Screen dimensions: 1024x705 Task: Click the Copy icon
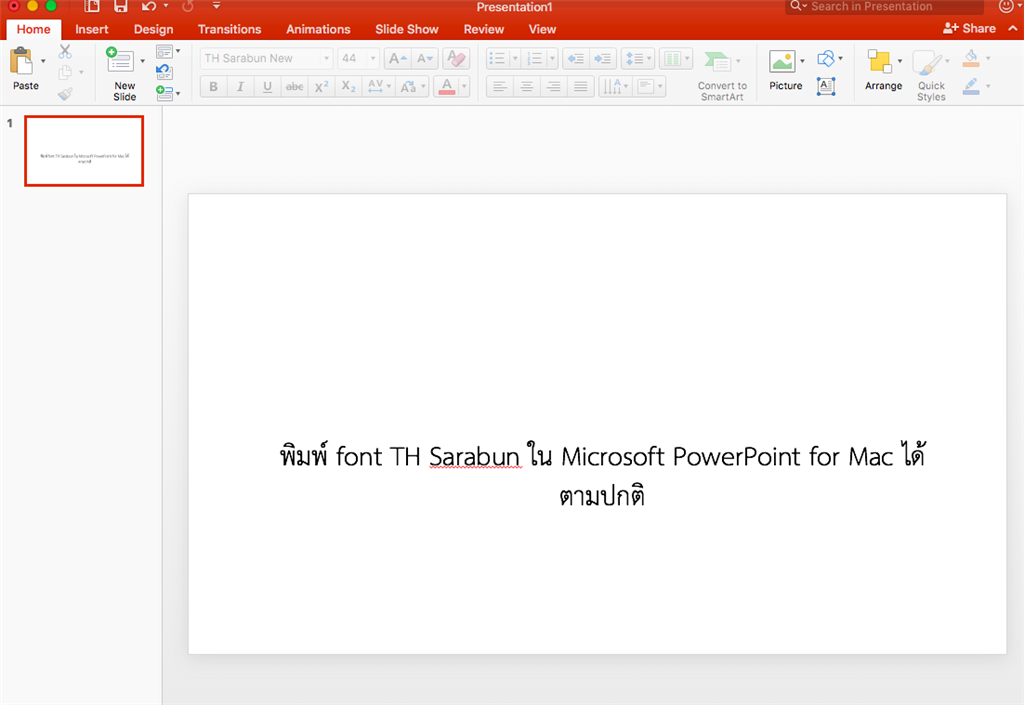click(65, 72)
